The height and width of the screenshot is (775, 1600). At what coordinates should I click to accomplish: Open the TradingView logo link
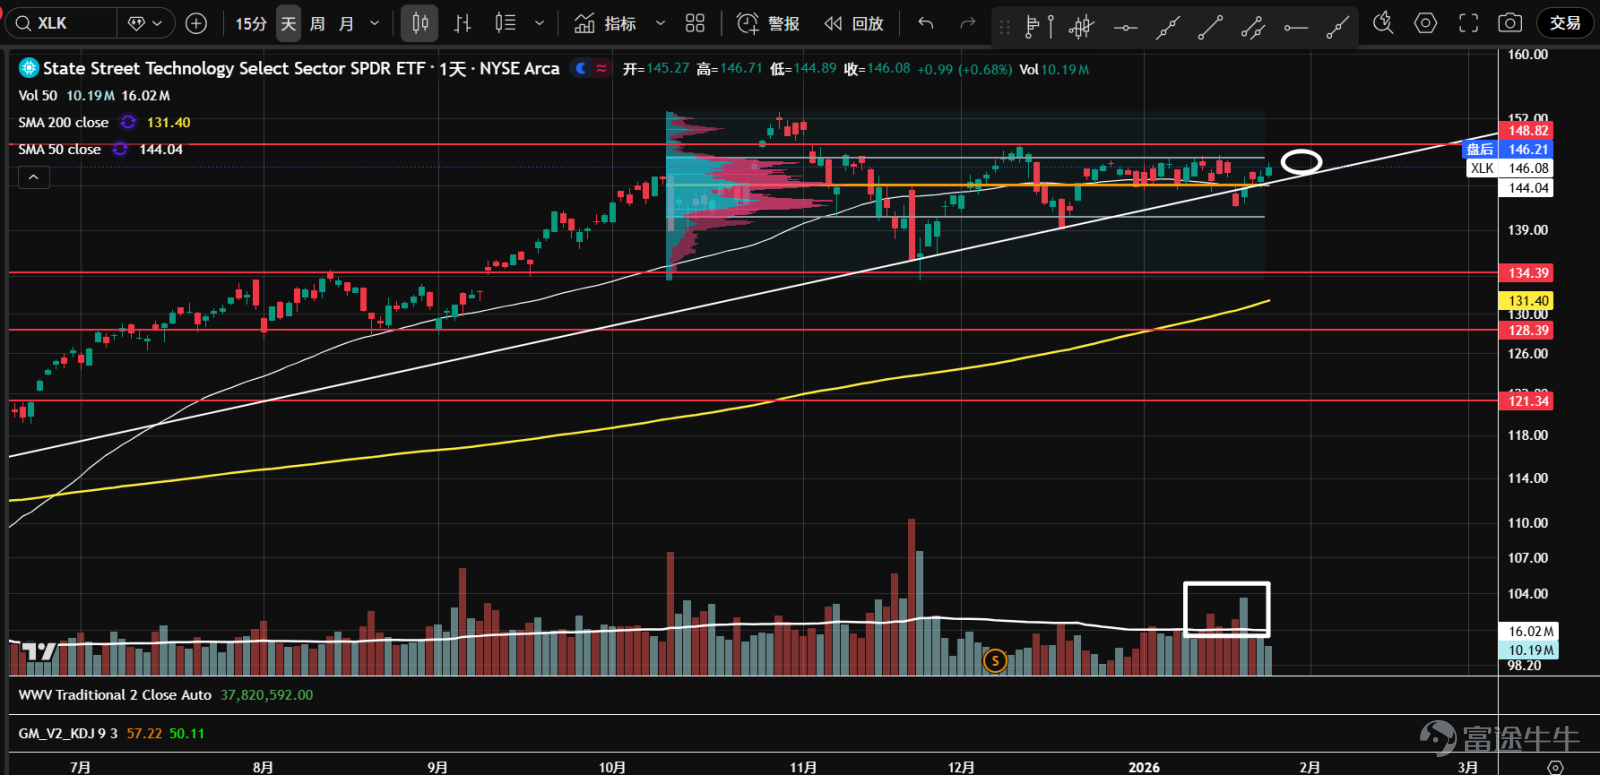[x=40, y=652]
